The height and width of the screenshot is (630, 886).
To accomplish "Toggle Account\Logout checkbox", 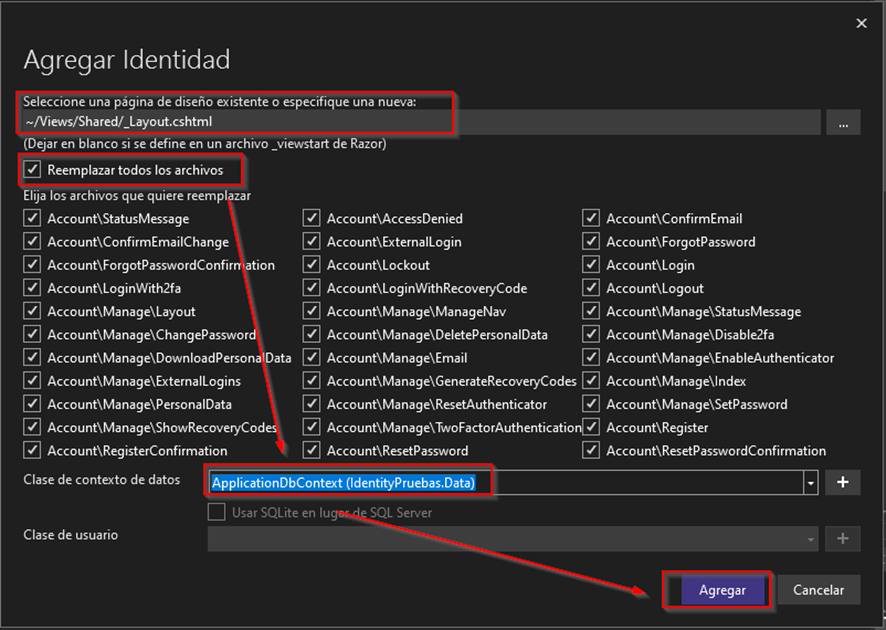I will (x=591, y=289).
